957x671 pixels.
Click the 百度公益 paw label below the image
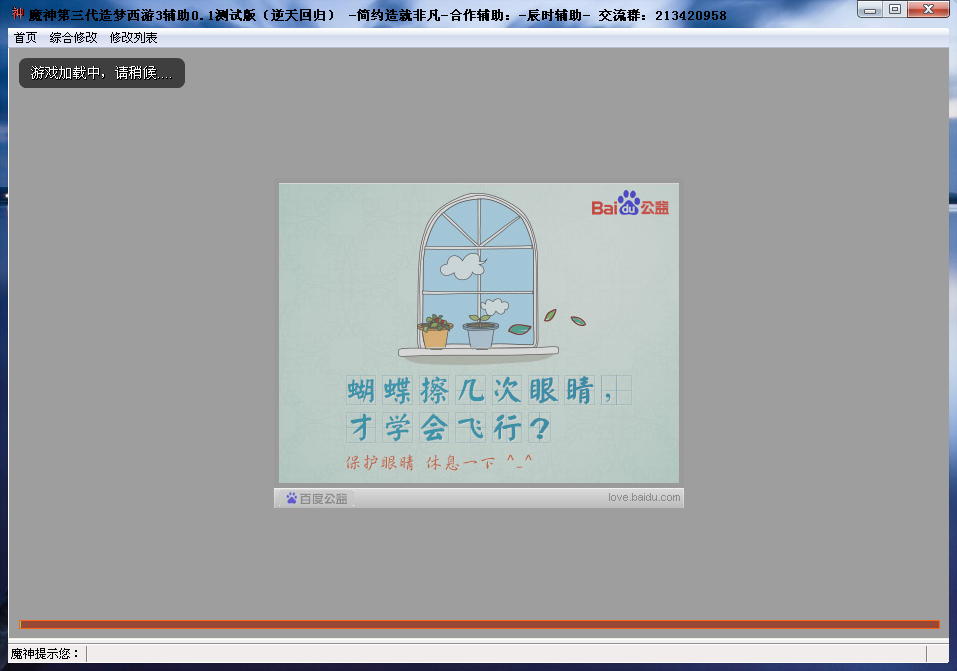point(317,498)
